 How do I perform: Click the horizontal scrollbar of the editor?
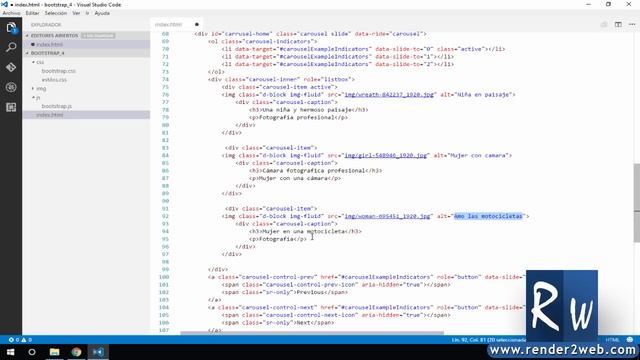coord(312,333)
